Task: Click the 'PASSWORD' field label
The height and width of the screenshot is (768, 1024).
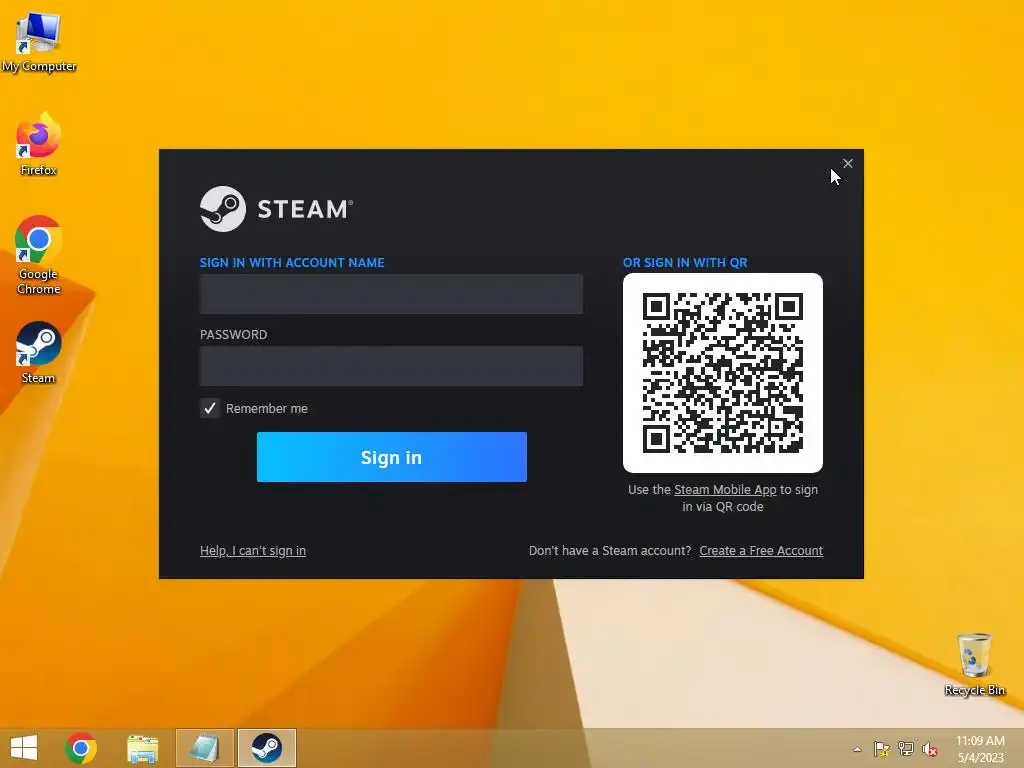Action: (233, 334)
